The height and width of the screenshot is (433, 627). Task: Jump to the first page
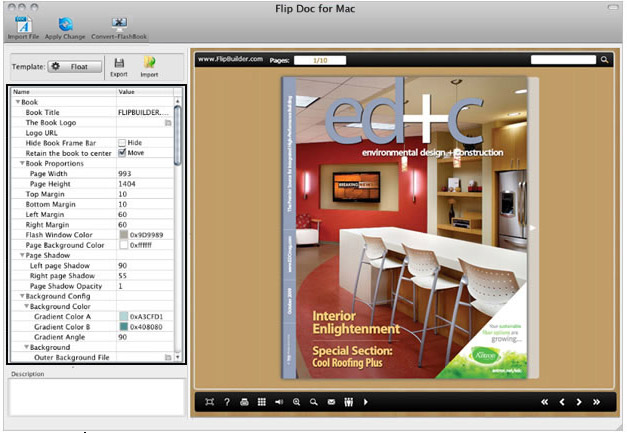[x=544, y=402]
